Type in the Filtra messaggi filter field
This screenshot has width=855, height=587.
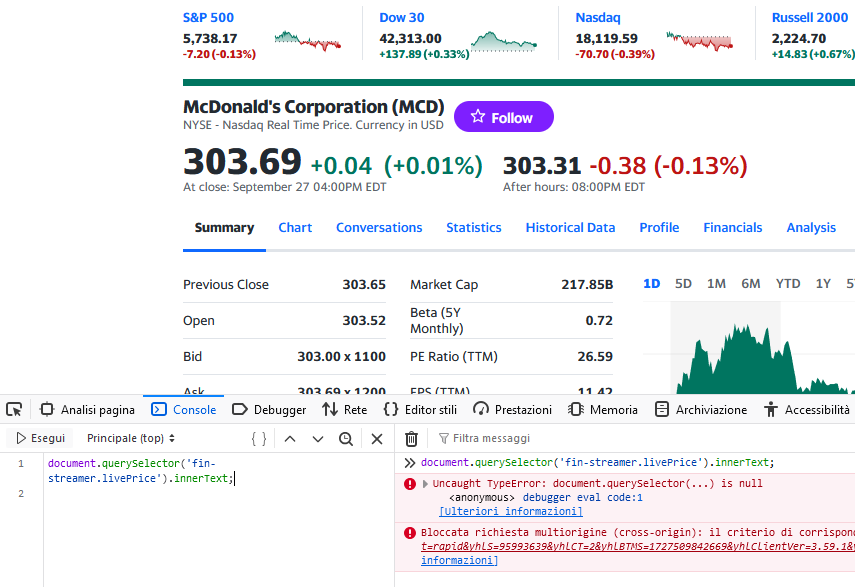[520, 438]
